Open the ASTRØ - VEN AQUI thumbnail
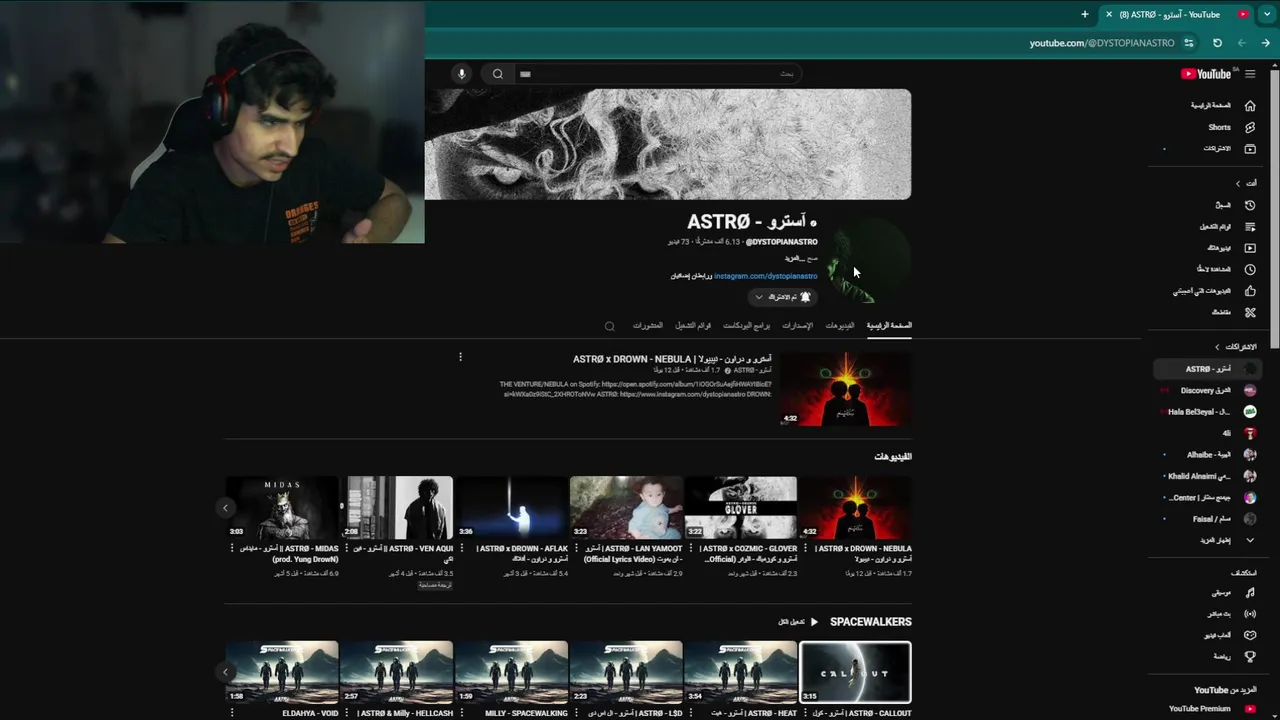1280x720 pixels. coord(398,508)
